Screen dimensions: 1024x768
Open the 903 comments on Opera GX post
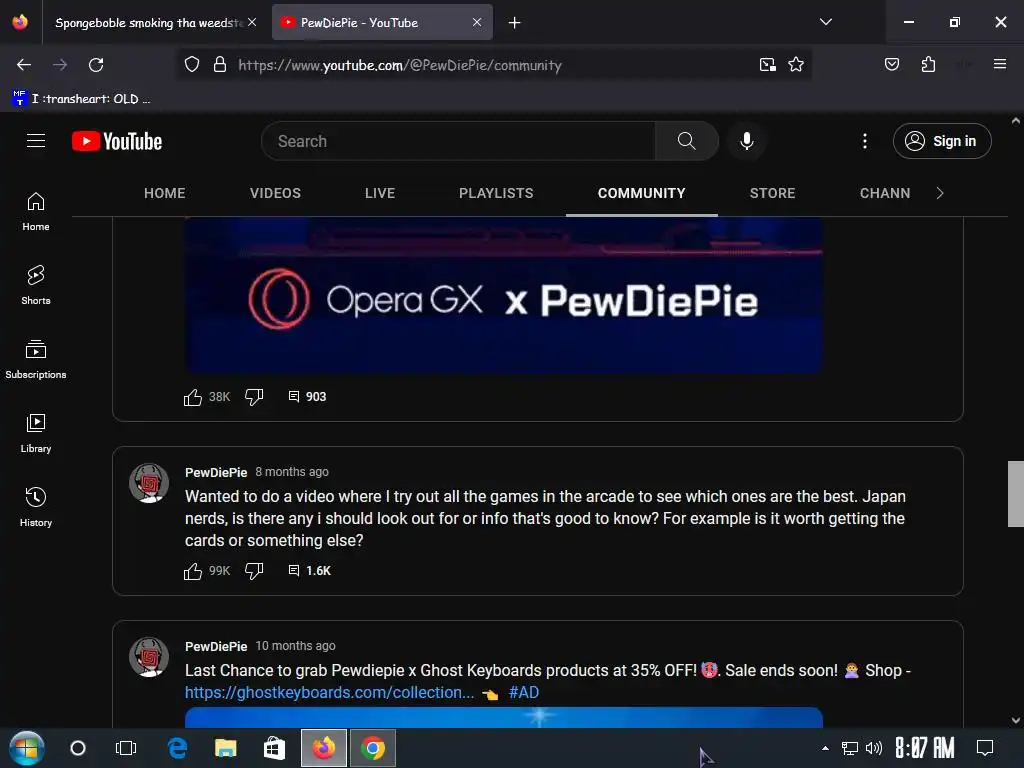click(x=307, y=397)
